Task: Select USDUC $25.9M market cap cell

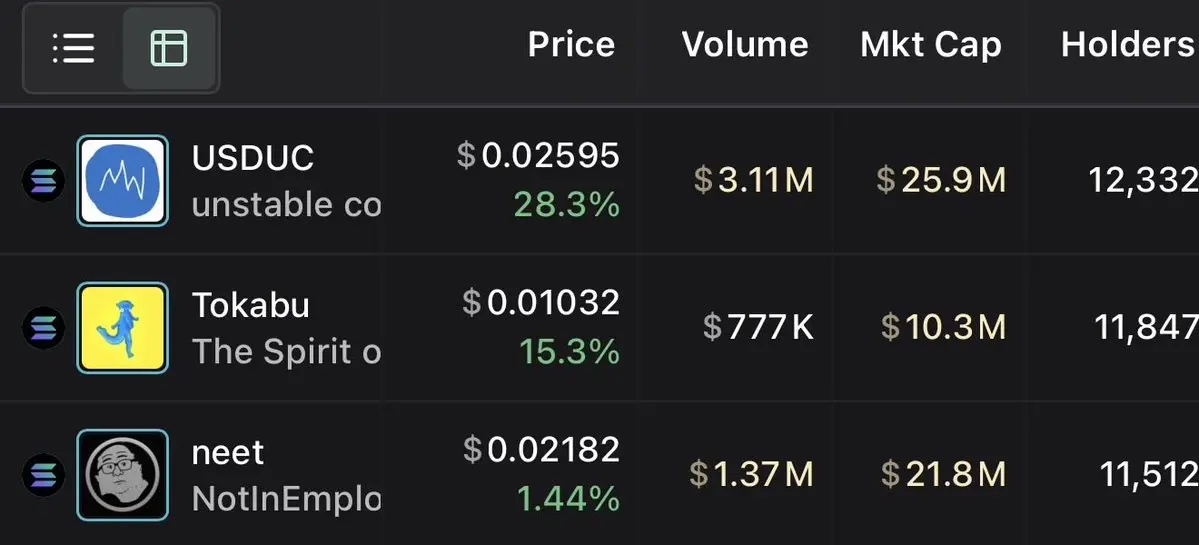Action: pos(941,181)
